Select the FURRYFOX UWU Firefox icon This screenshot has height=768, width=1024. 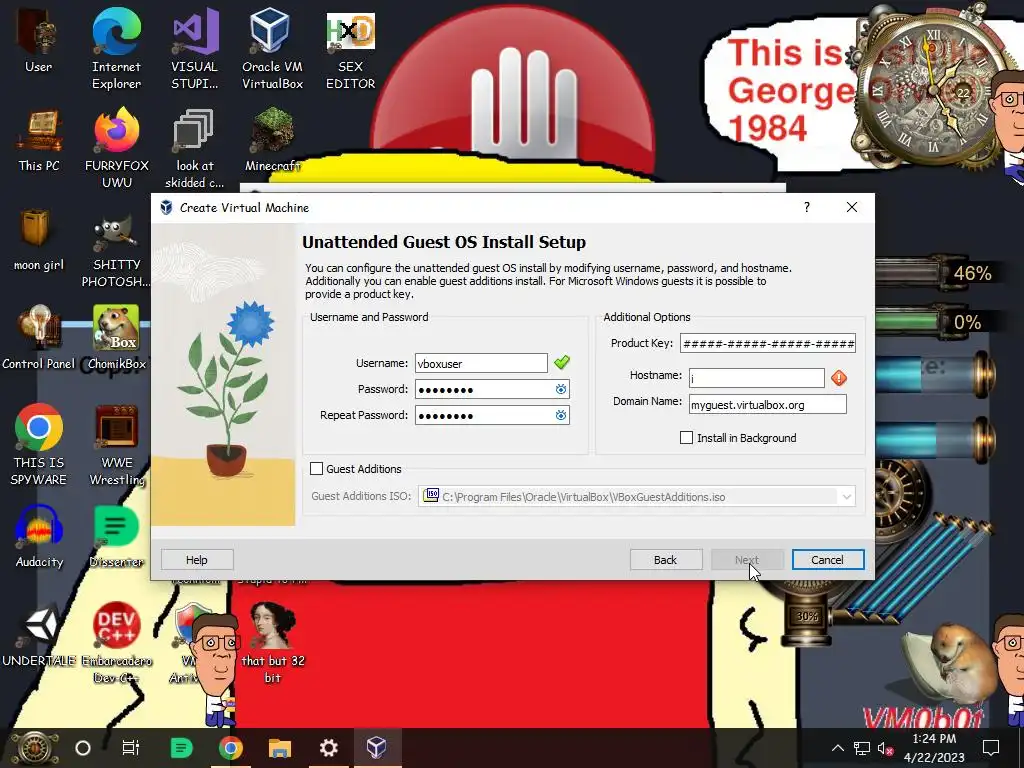(x=117, y=148)
